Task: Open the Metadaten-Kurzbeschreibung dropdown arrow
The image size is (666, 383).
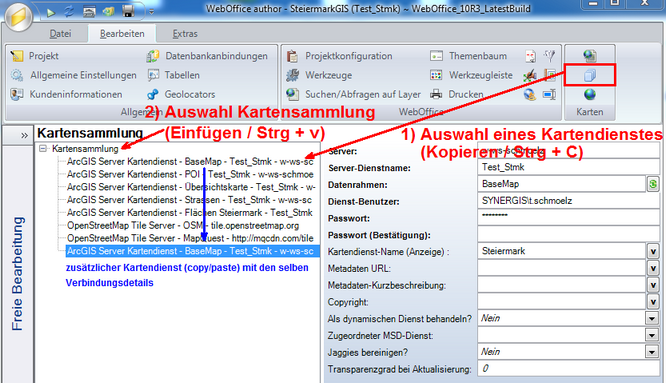Action: (x=653, y=285)
